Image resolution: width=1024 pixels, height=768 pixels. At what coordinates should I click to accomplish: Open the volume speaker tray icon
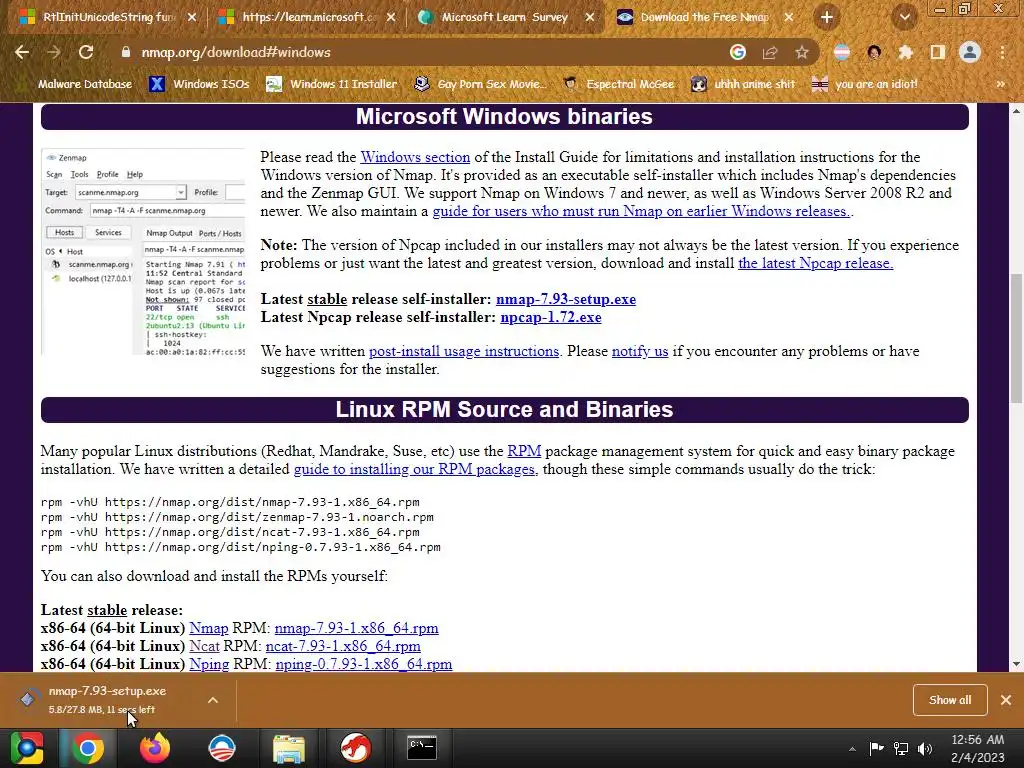tap(924, 748)
